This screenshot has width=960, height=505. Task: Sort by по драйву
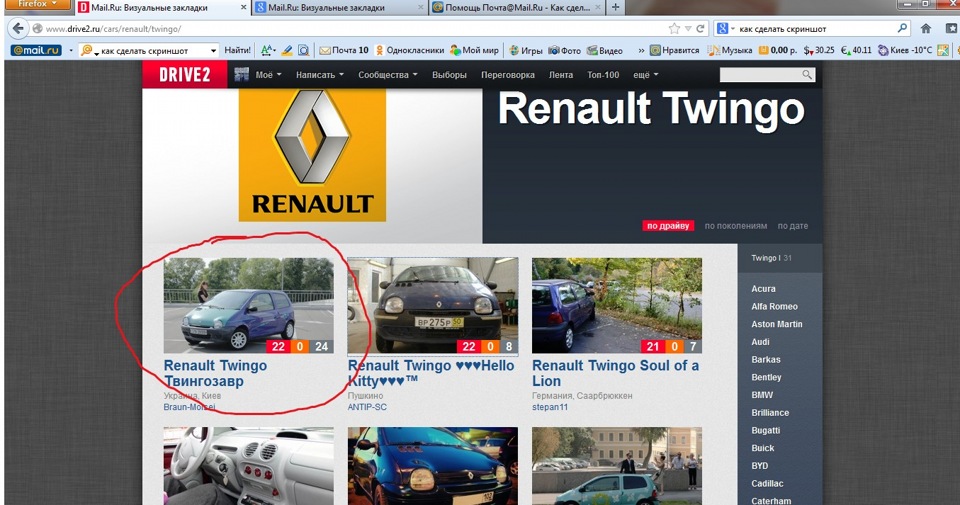point(668,226)
